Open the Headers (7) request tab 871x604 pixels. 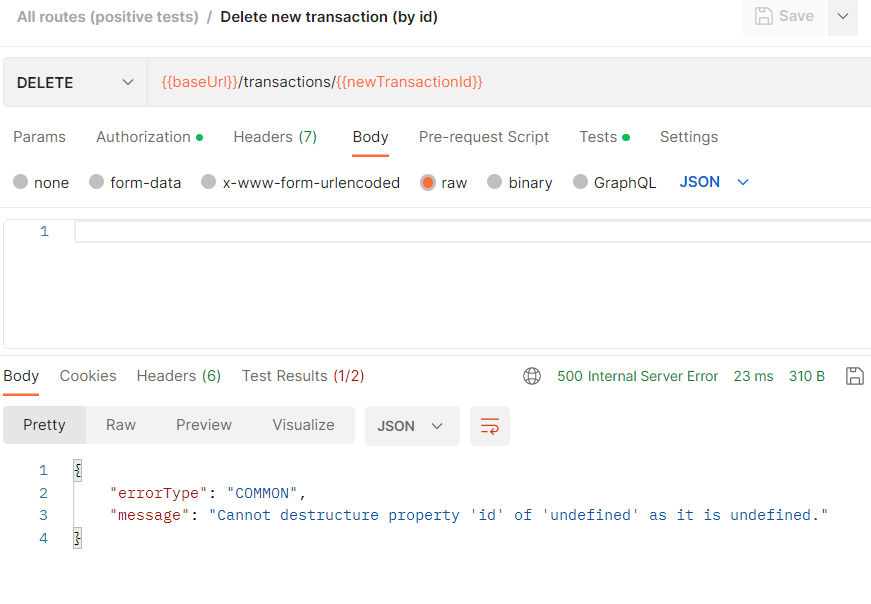275,137
